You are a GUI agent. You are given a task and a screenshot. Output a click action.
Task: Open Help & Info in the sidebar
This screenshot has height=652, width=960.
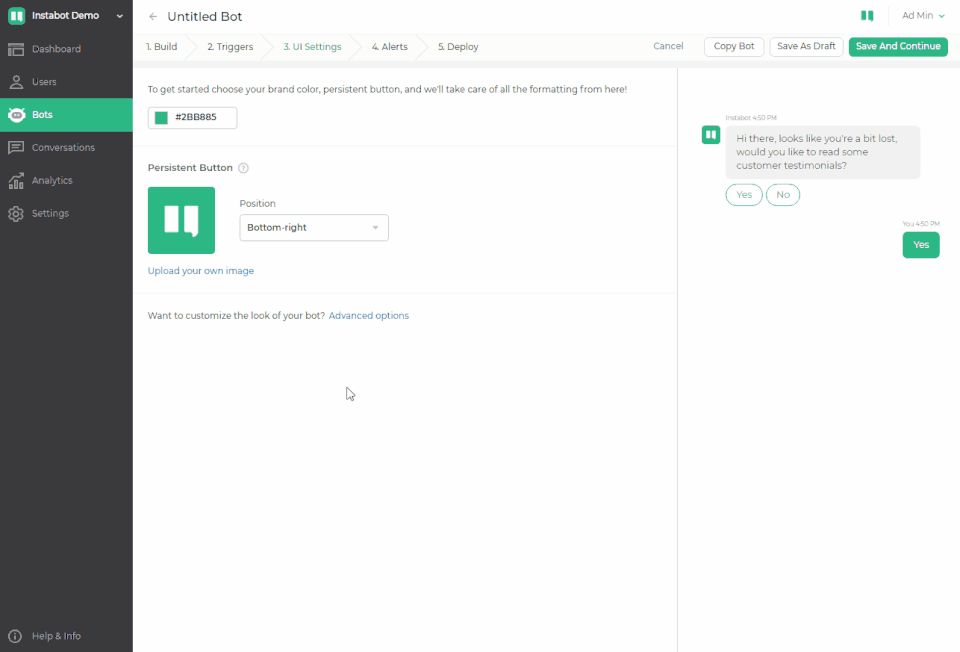point(66,636)
